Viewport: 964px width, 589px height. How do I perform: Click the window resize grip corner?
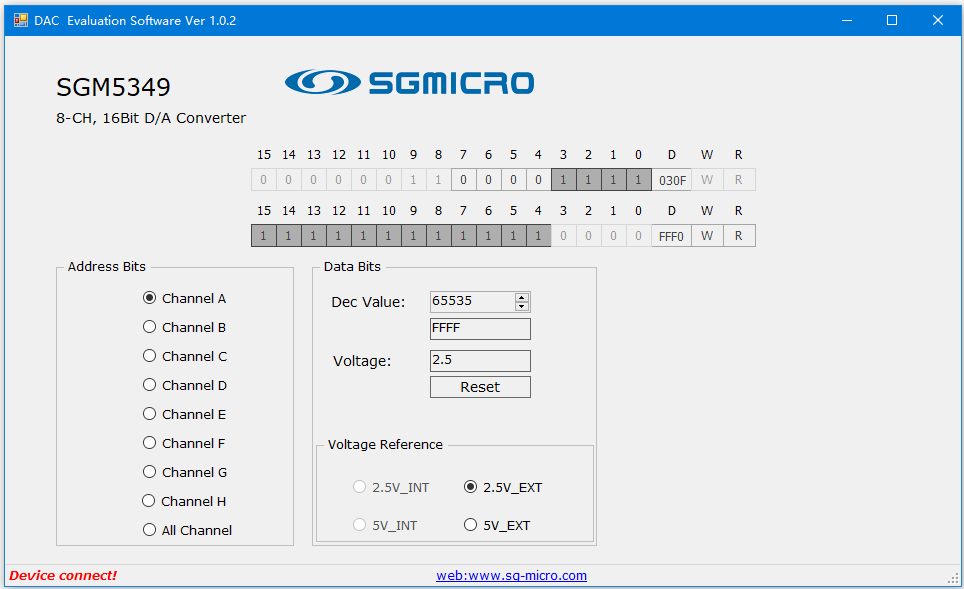coord(954,579)
